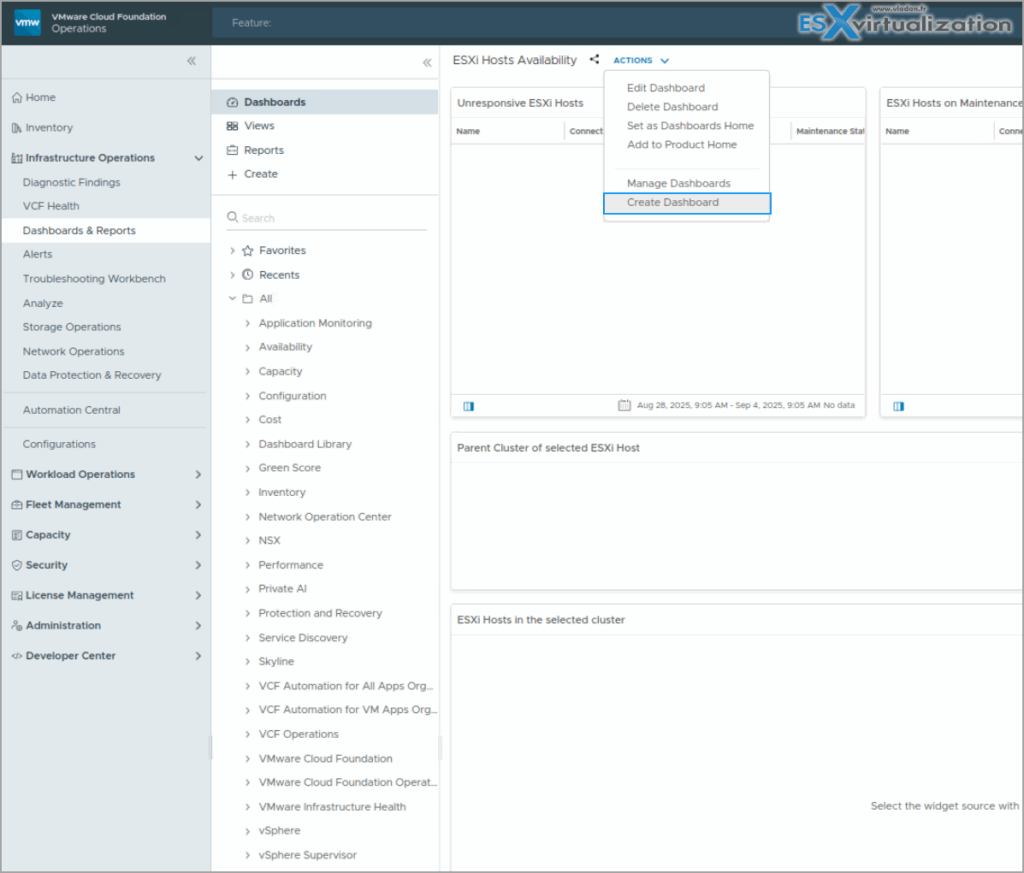Click the All folder icon

pyautogui.click(x=248, y=299)
